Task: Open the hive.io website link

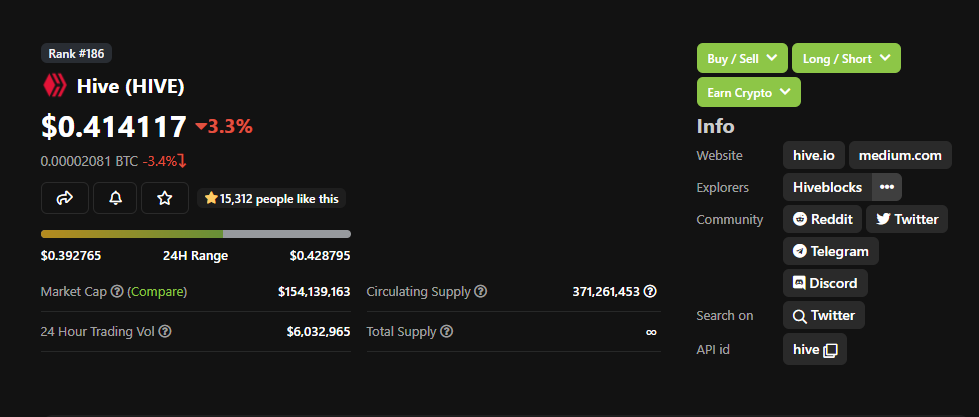Action: tap(814, 155)
